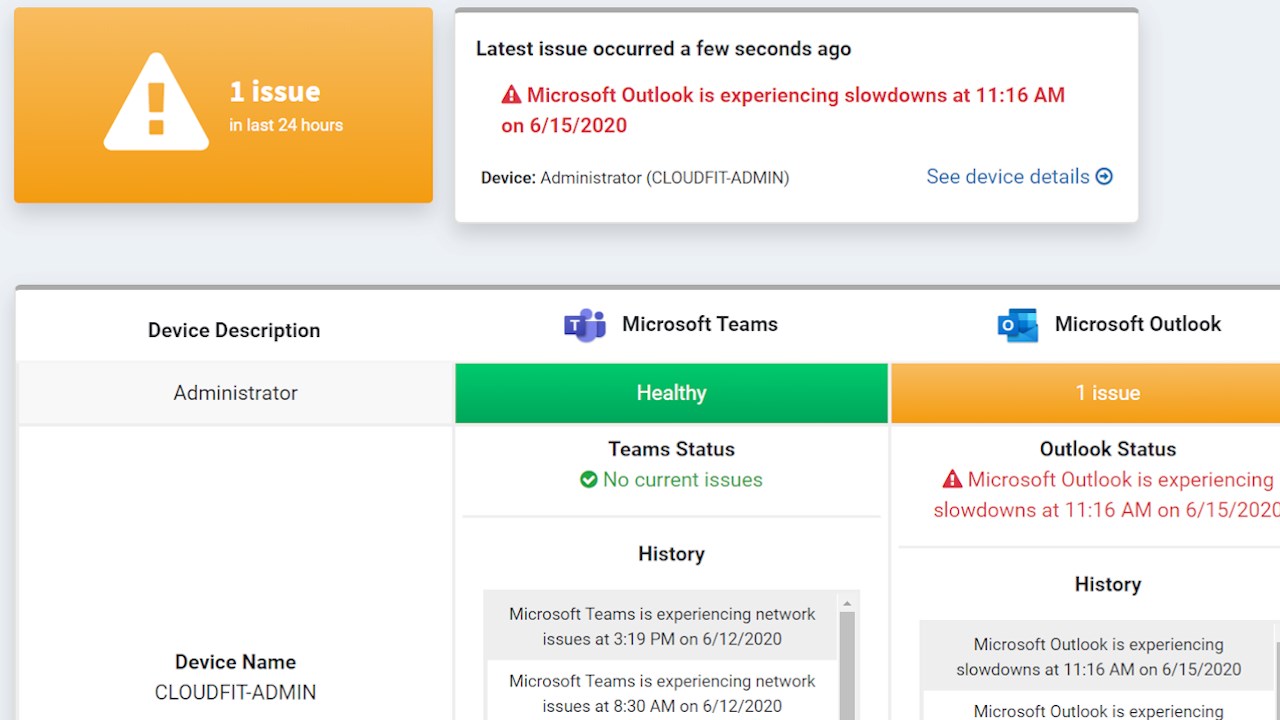1280x720 pixels.
Task: Click the Teams history scrollbar up arrow
Action: [x=847, y=604]
